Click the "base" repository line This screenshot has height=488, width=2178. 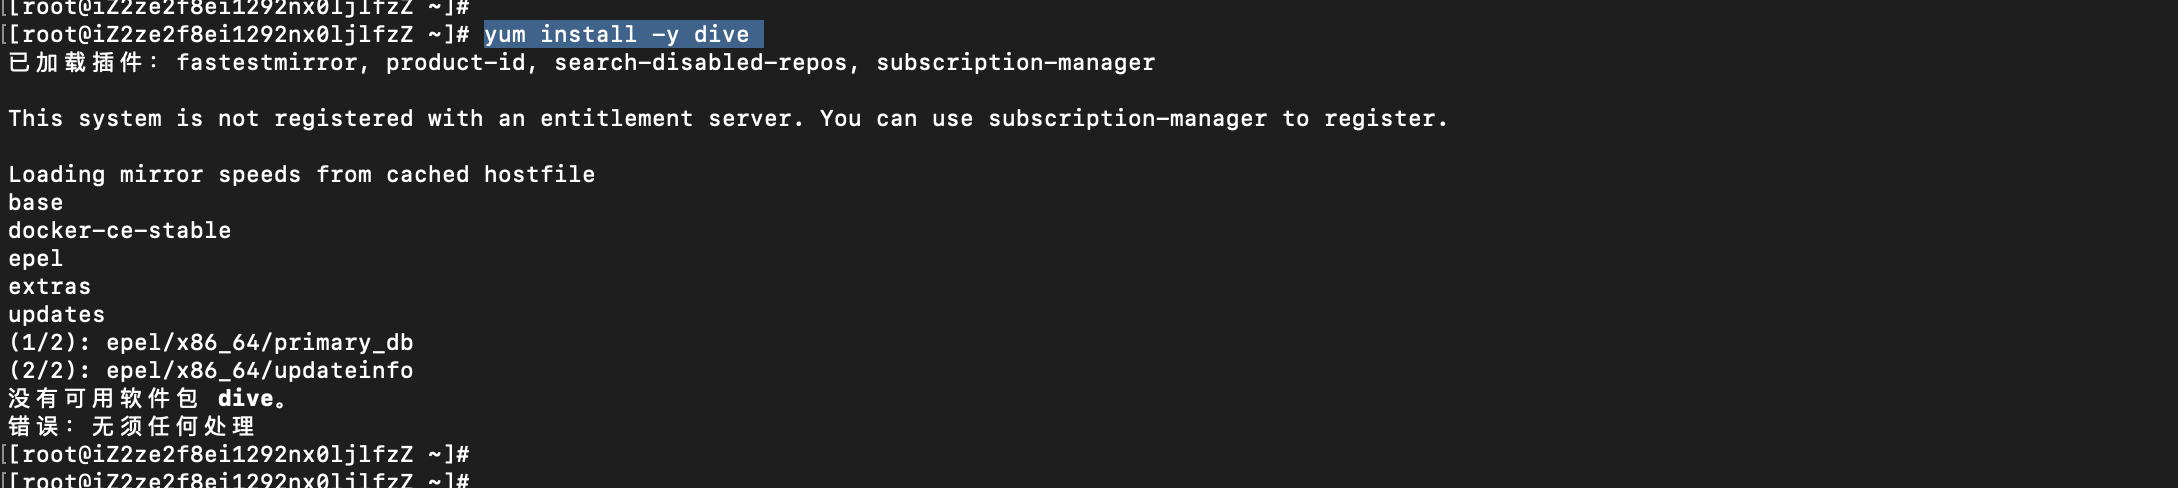36,203
